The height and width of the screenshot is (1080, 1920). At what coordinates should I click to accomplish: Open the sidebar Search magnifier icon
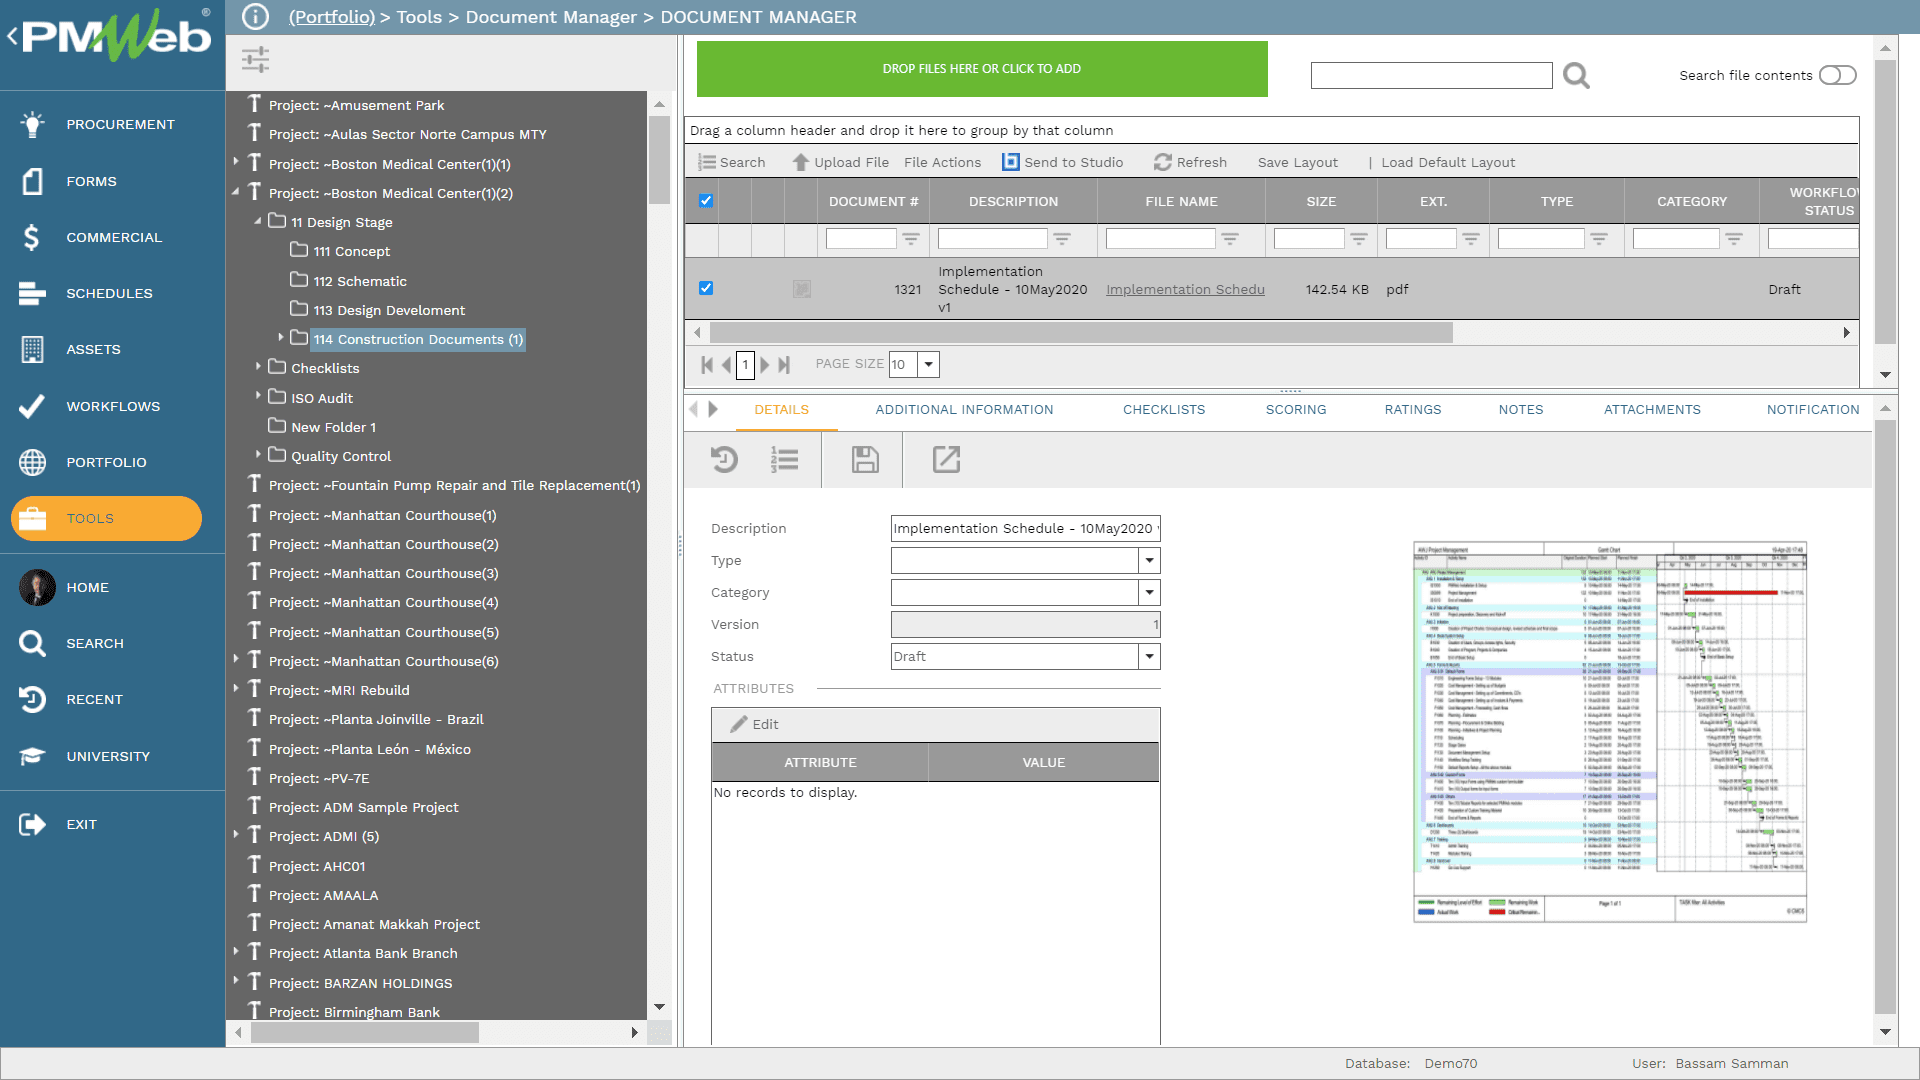[32, 643]
